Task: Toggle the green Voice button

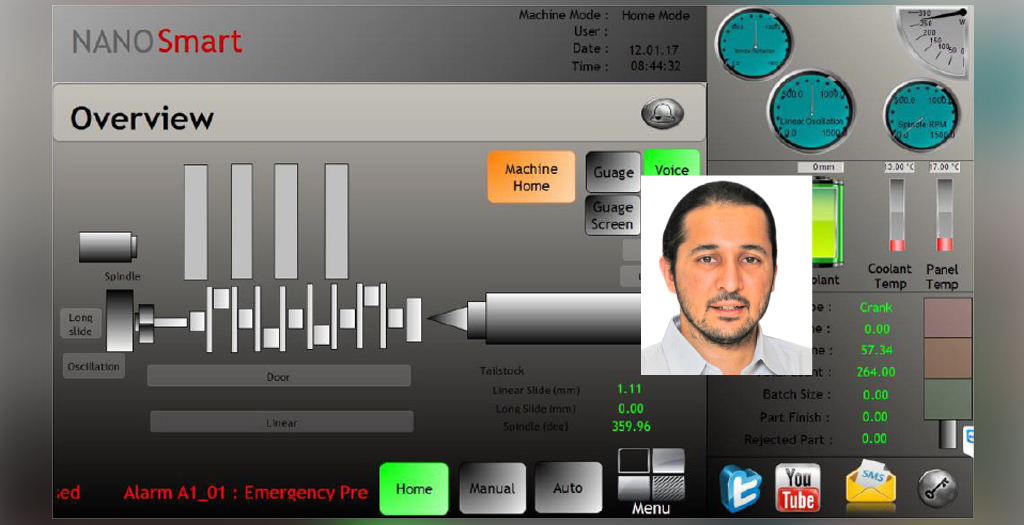Action: tap(671, 163)
